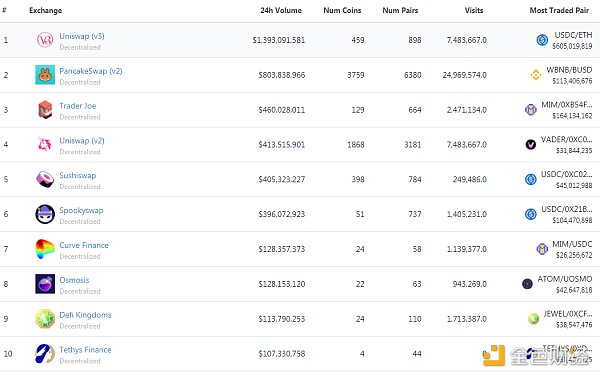
Task: Select the $803,838,966 volume cell
Action: pos(282,75)
